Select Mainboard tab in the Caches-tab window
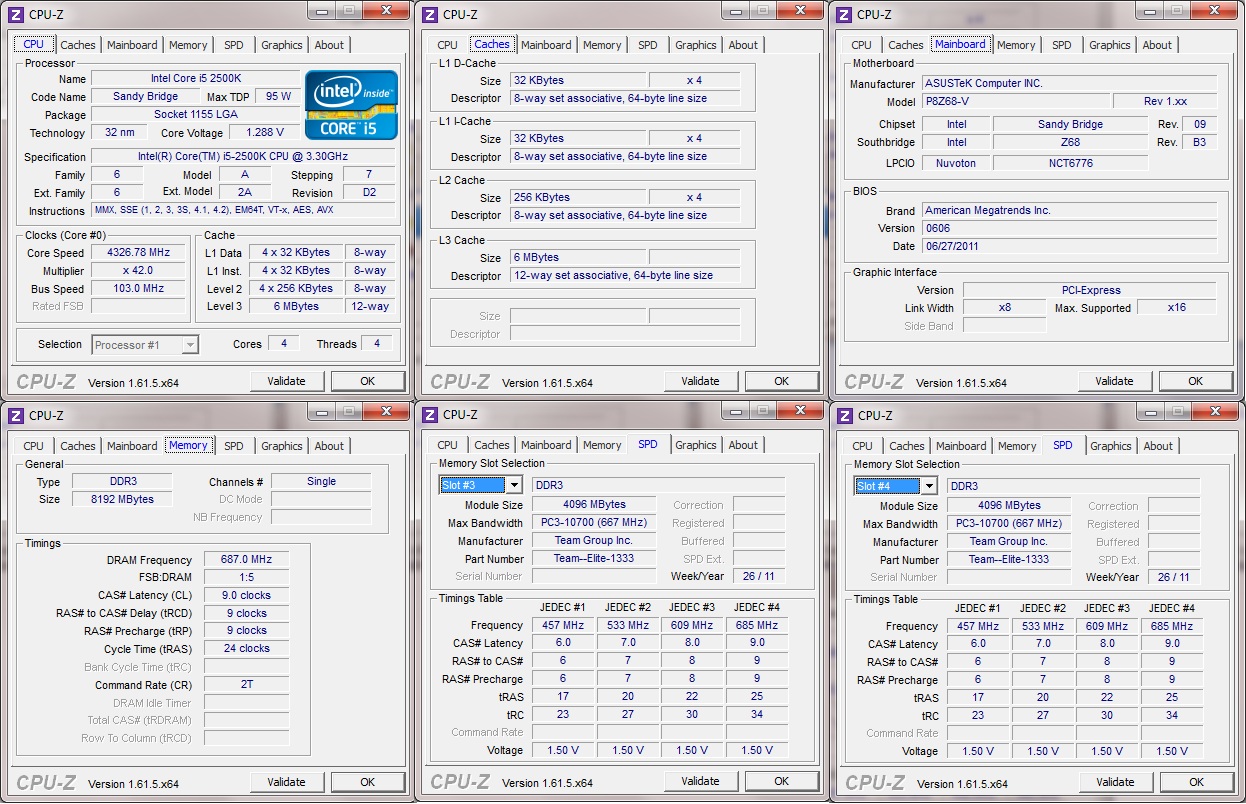 tap(546, 45)
